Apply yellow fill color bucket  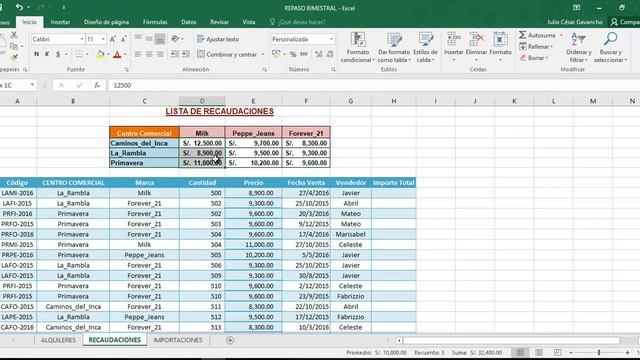tap(100, 54)
